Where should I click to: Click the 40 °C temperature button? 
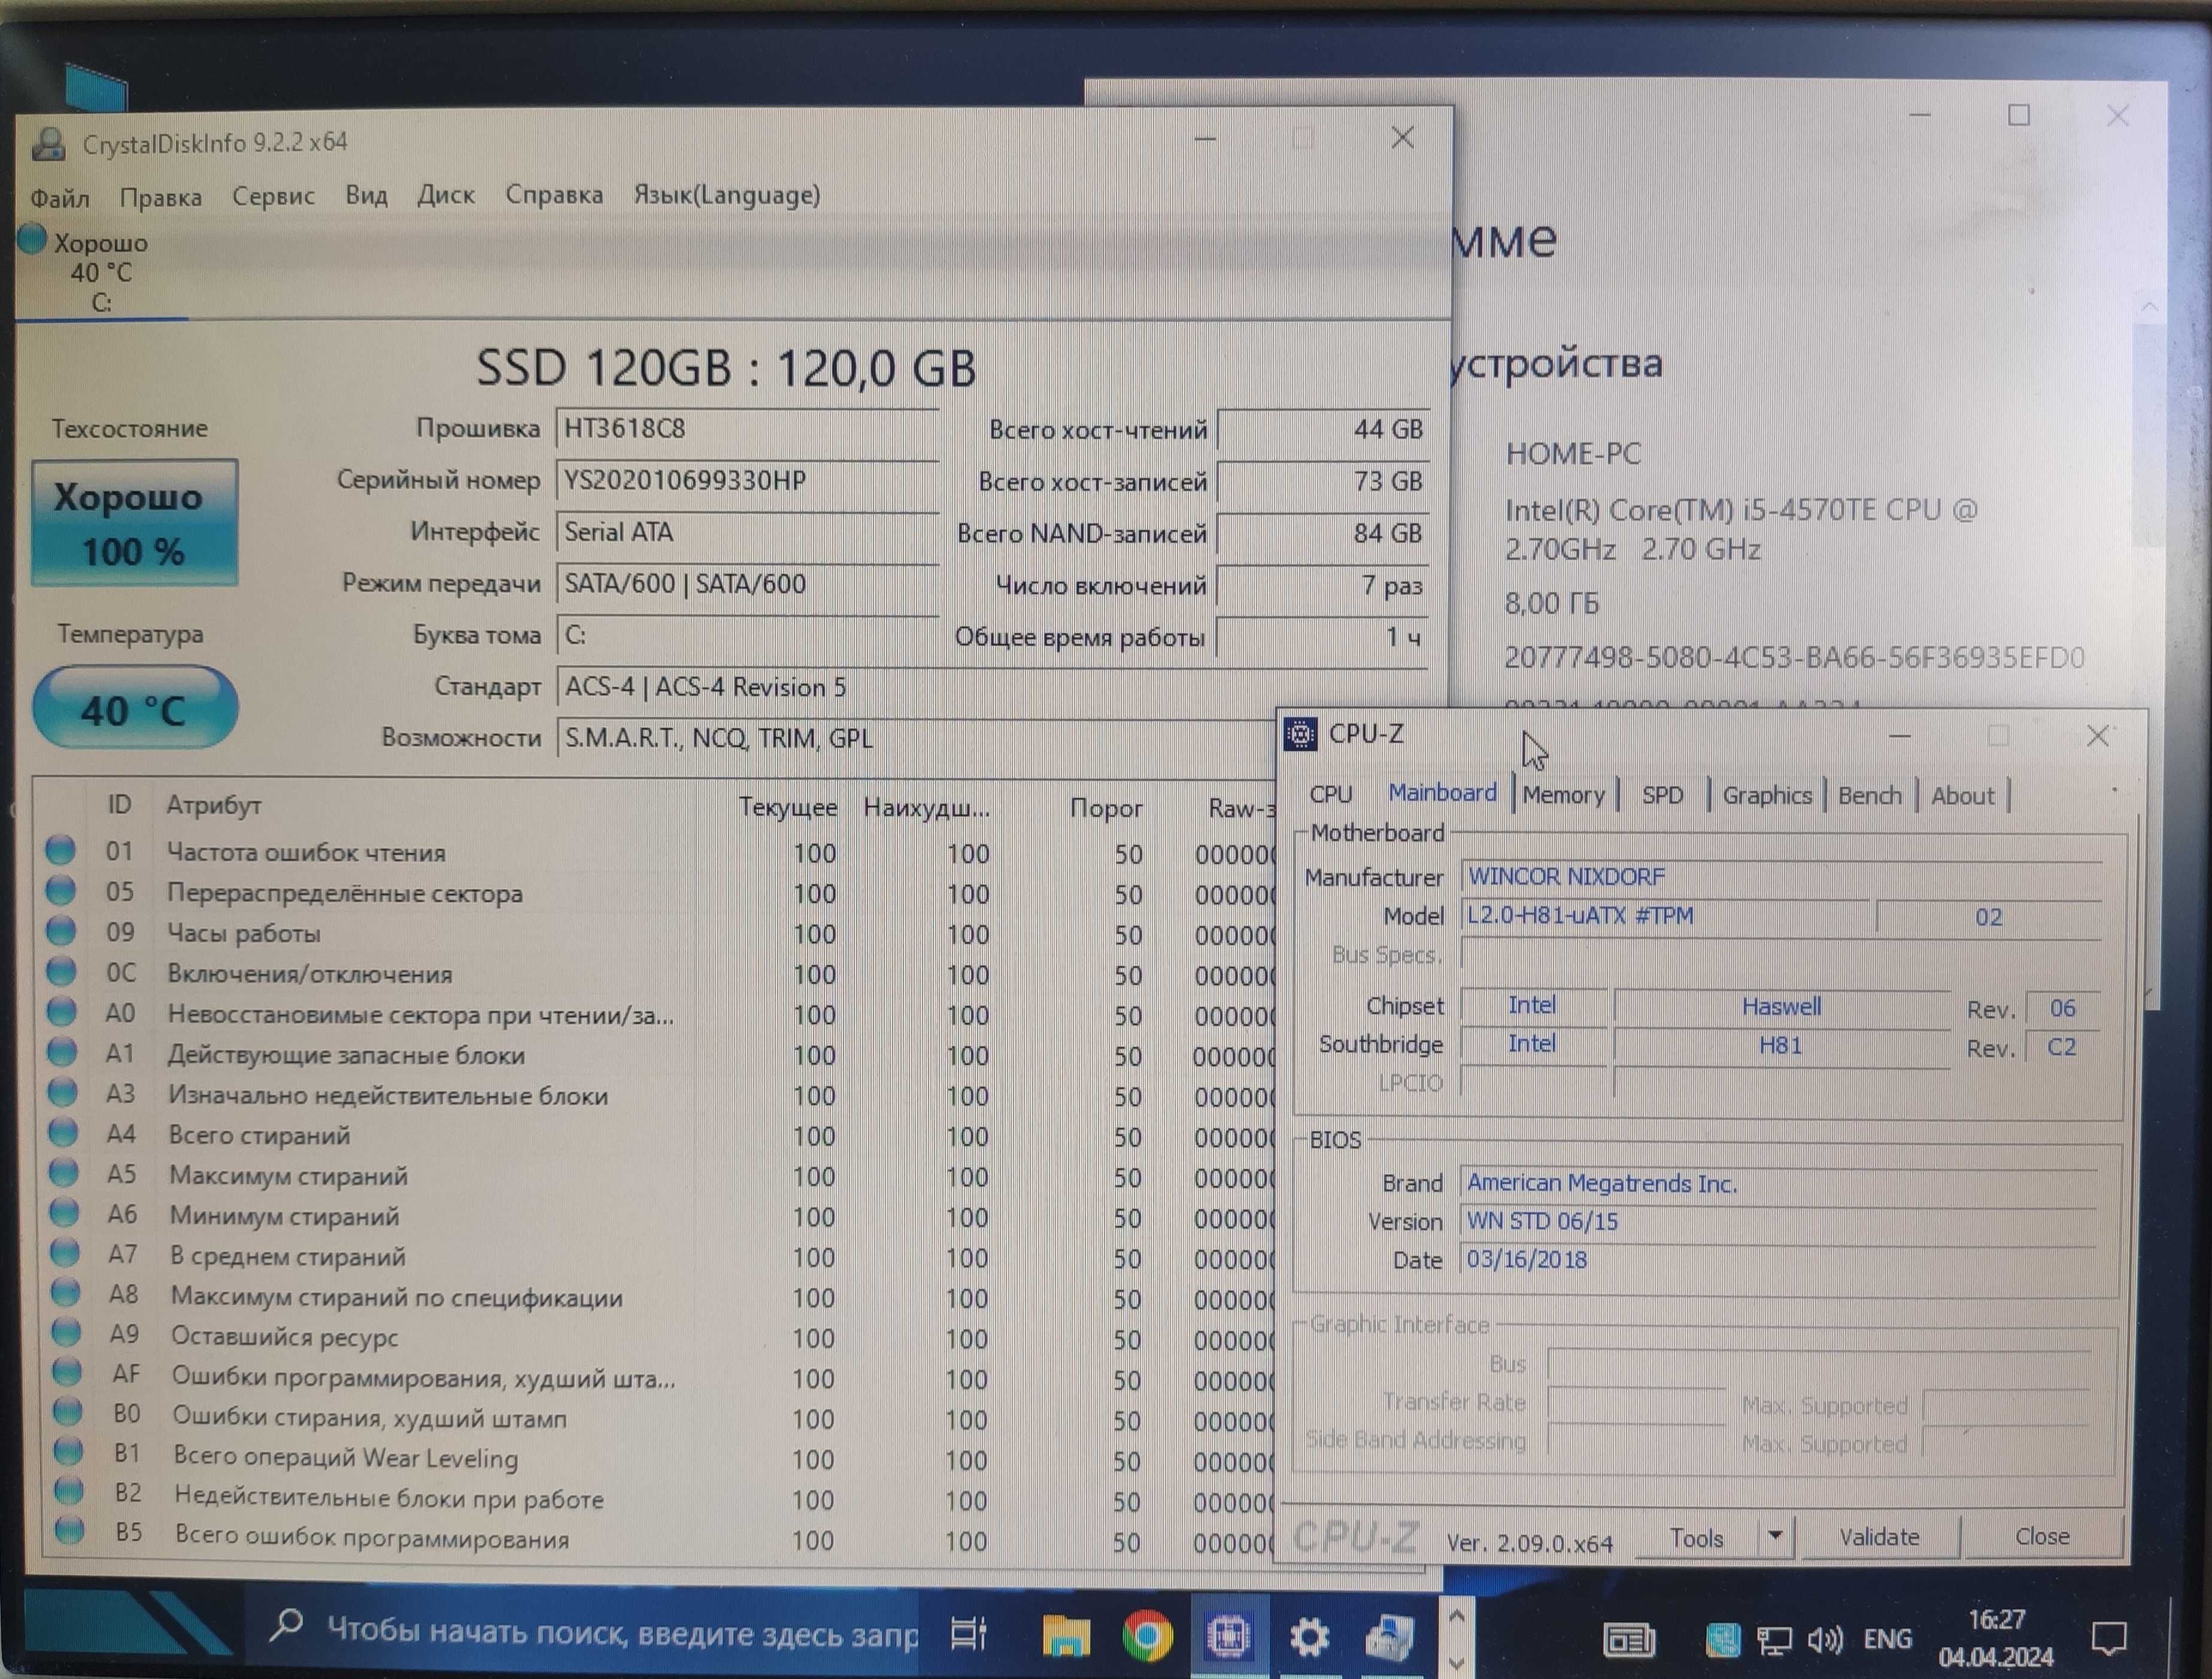(x=135, y=709)
